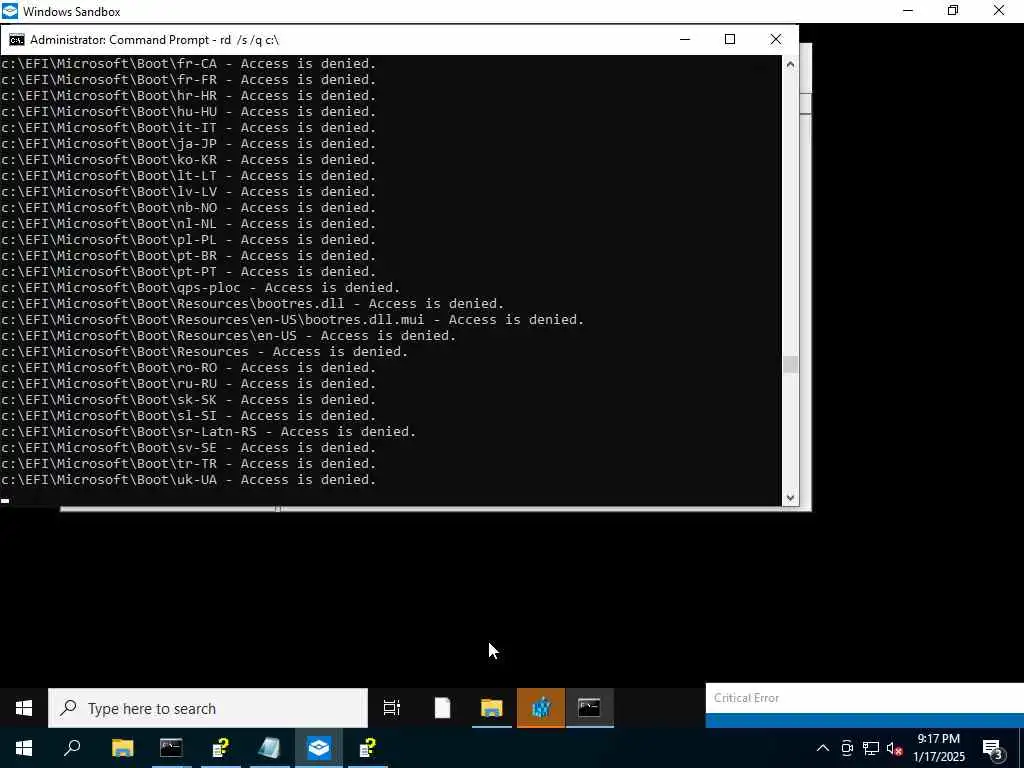Click the Command Prompt window title bar icon
The width and height of the screenshot is (1024, 768).
tap(16, 40)
